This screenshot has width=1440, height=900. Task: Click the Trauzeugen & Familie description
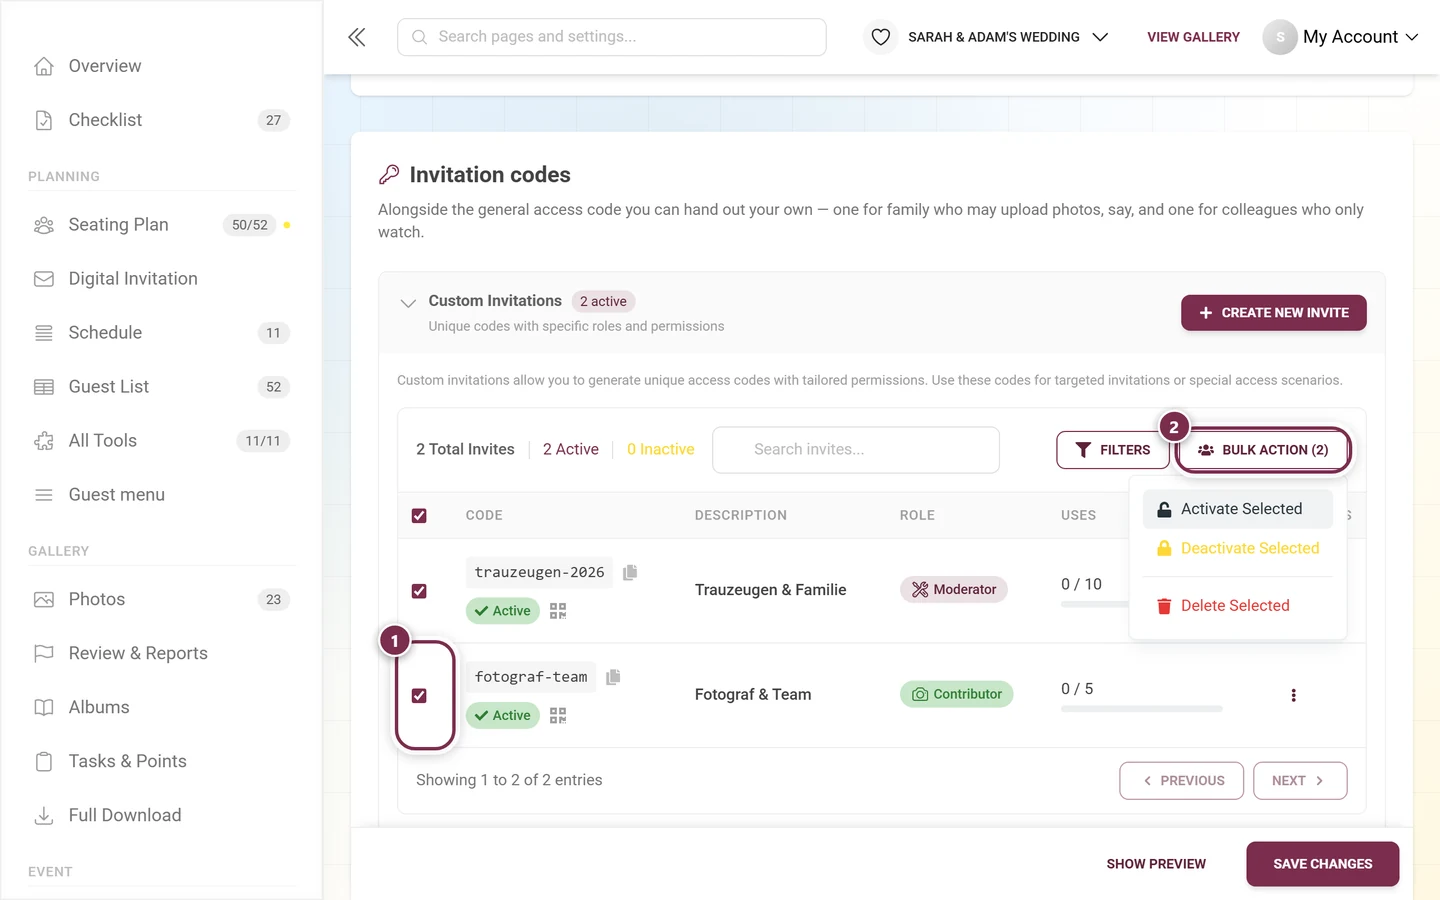771,590
